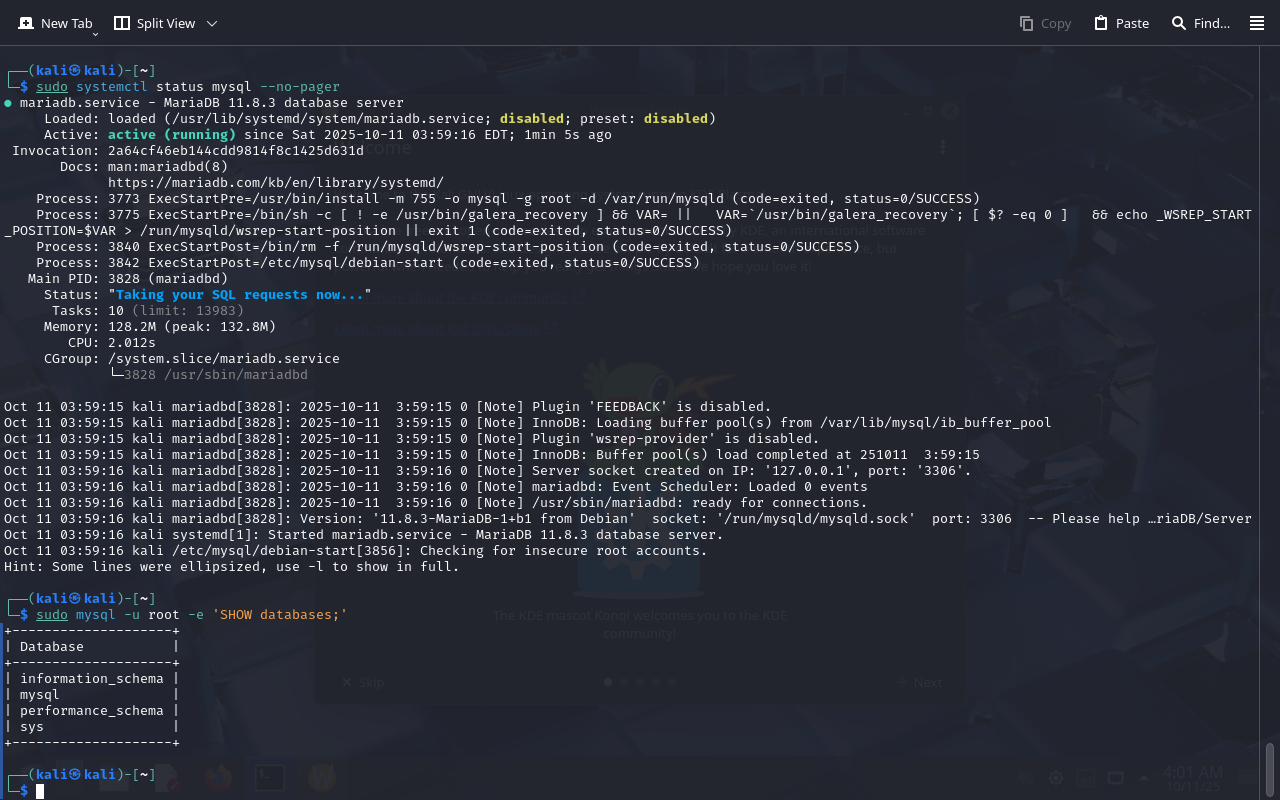This screenshot has height=800, width=1280.
Task: Click the Split View icon
Action: click(122, 23)
